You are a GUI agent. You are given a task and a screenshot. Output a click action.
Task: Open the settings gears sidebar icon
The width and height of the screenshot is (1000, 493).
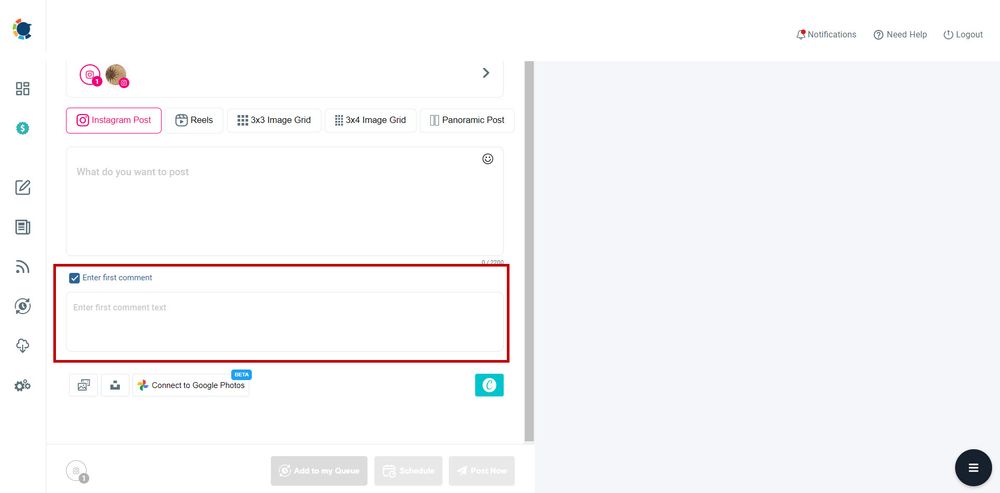pos(22,385)
